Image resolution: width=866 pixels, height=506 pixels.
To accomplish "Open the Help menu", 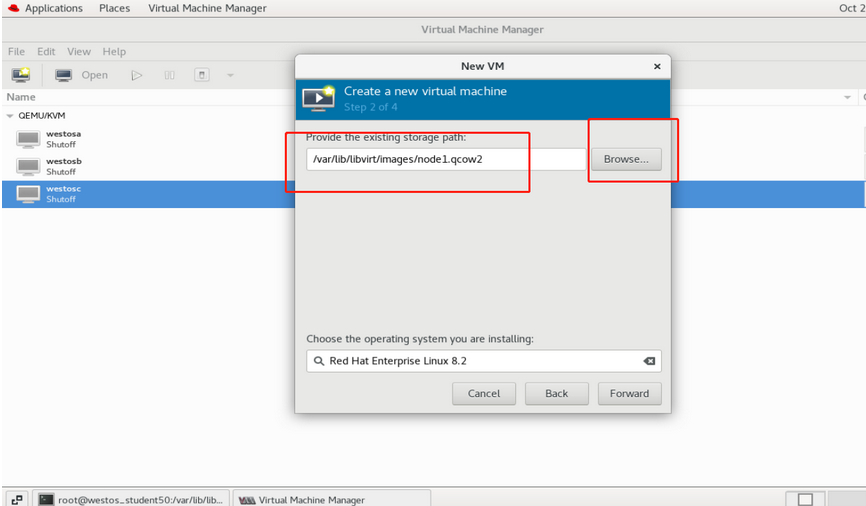I will 114,51.
